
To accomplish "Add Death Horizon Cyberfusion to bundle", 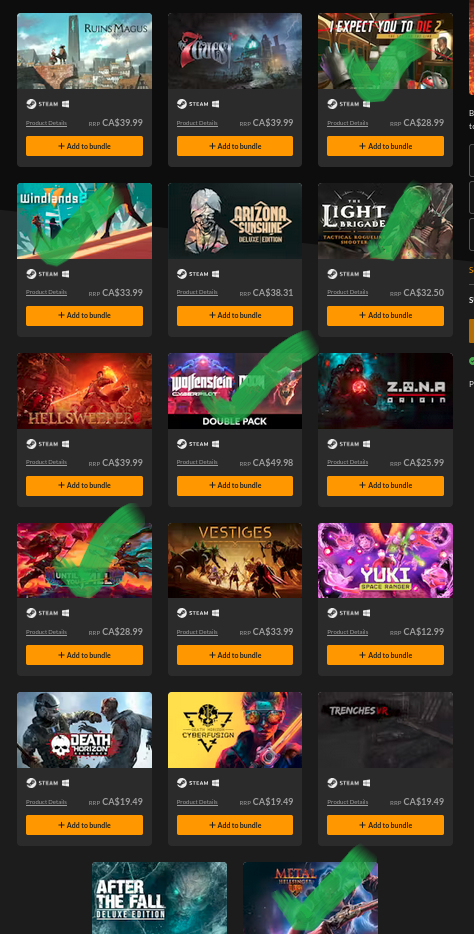I will [235, 825].
